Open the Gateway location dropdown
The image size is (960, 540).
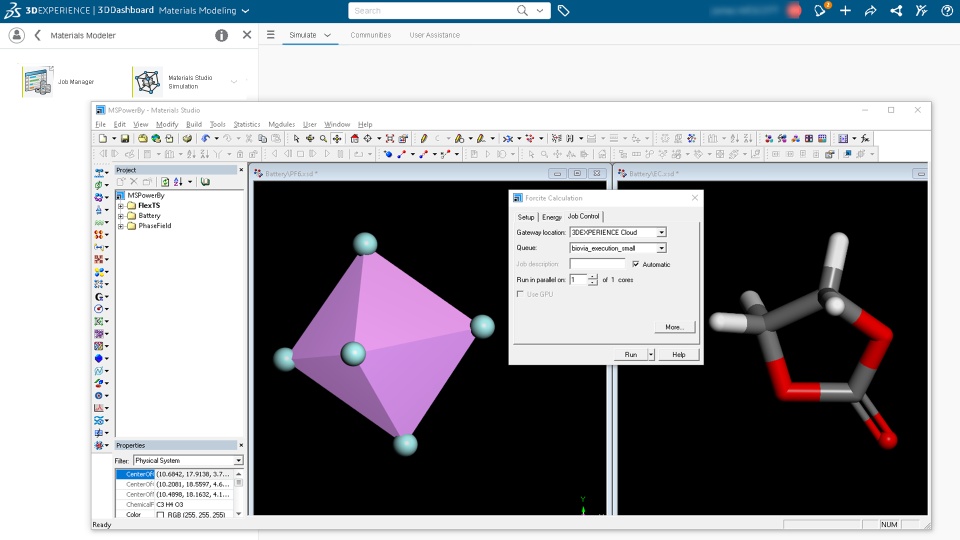(x=661, y=233)
